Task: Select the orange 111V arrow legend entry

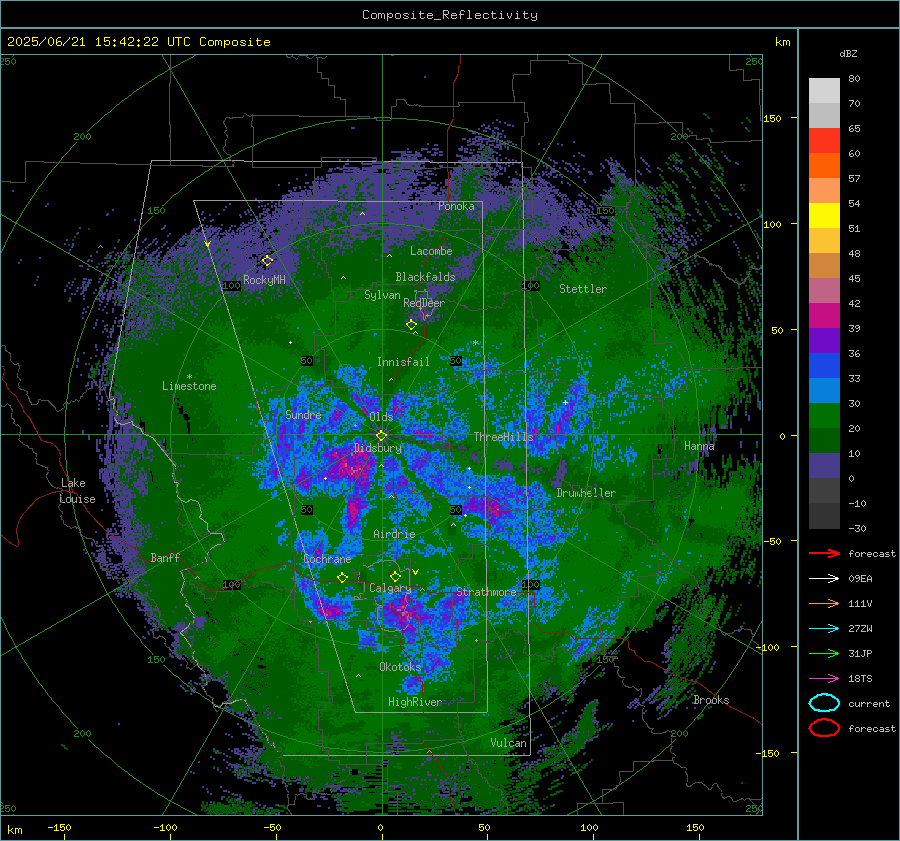Action: [824, 603]
